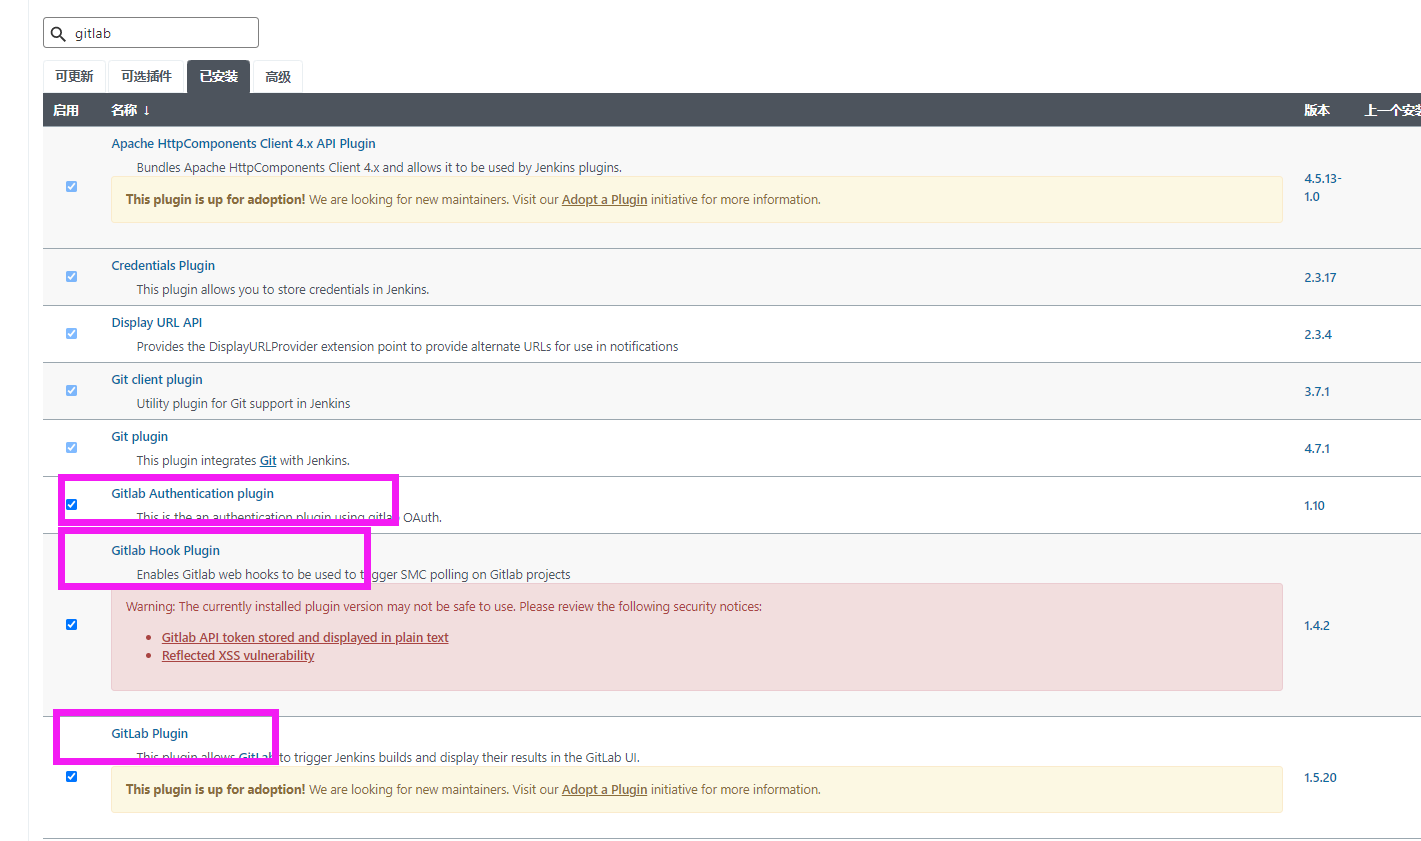Screen dimensions: 1421x841
Task: Click the text "This plugin allows you to store credentials in Jenkins."
Action: coord(283,290)
